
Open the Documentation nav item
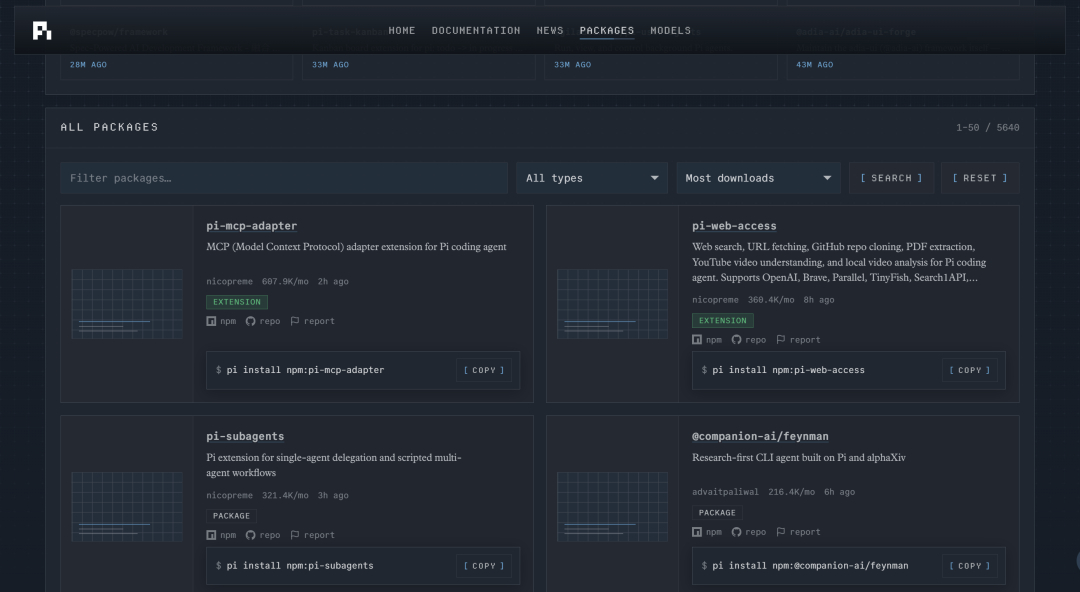click(476, 30)
